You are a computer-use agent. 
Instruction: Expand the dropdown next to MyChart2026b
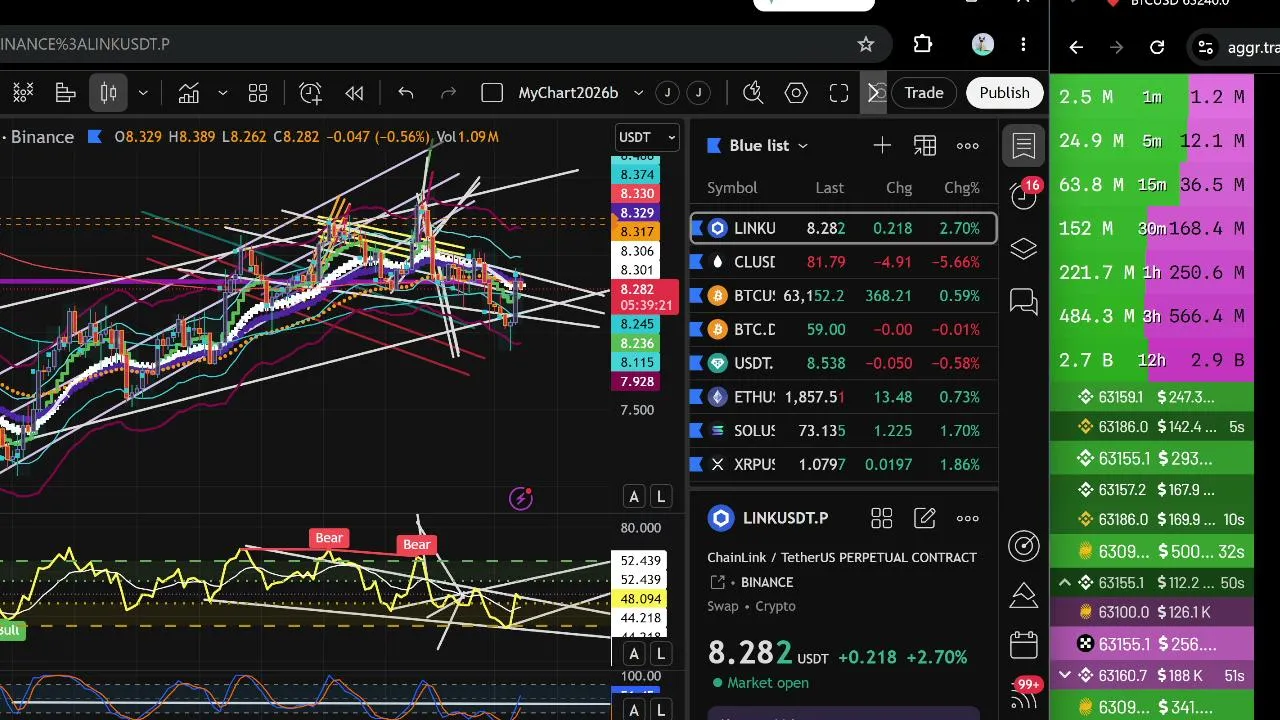tap(639, 93)
